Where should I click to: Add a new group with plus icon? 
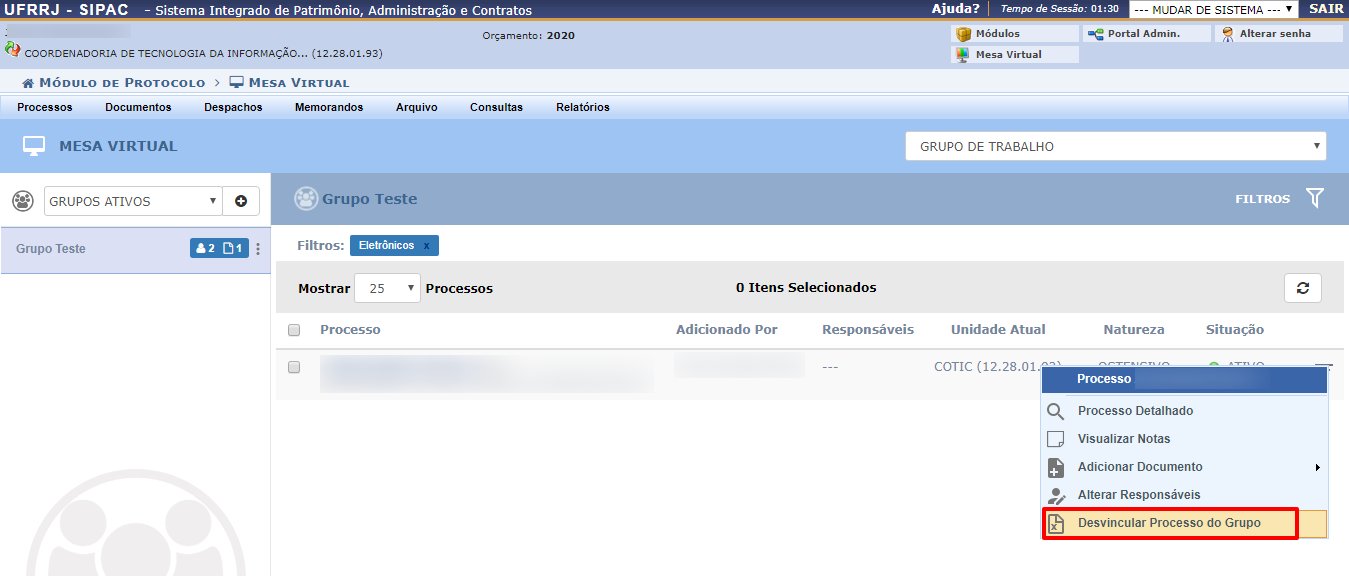click(241, 201)
